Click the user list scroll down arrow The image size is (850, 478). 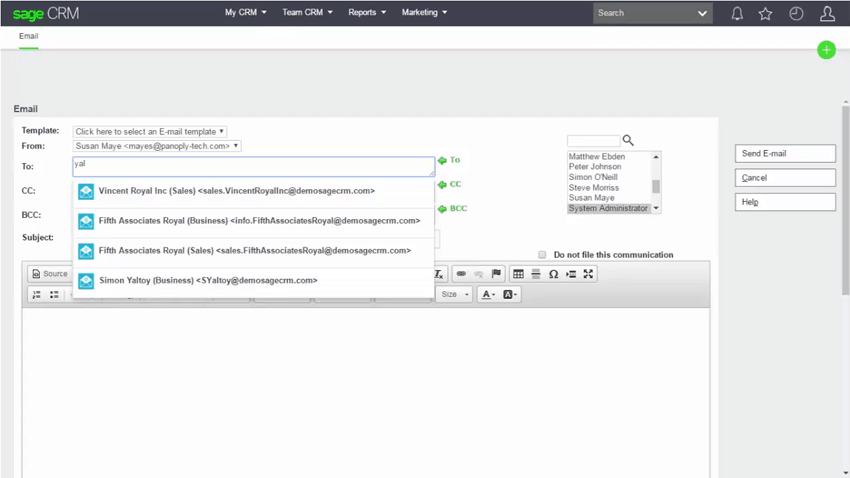click(656, 208)
